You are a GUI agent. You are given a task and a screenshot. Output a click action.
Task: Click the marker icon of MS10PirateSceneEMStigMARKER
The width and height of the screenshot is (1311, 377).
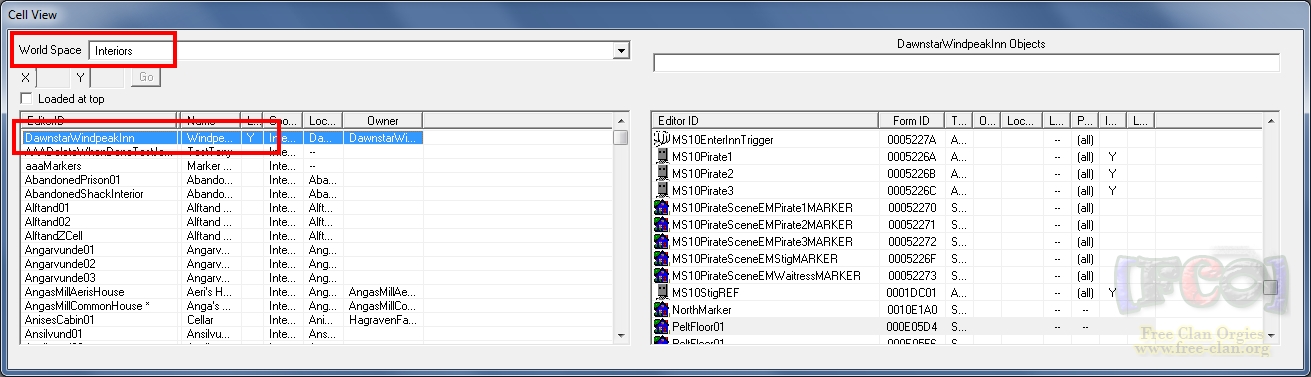(661, 258)
